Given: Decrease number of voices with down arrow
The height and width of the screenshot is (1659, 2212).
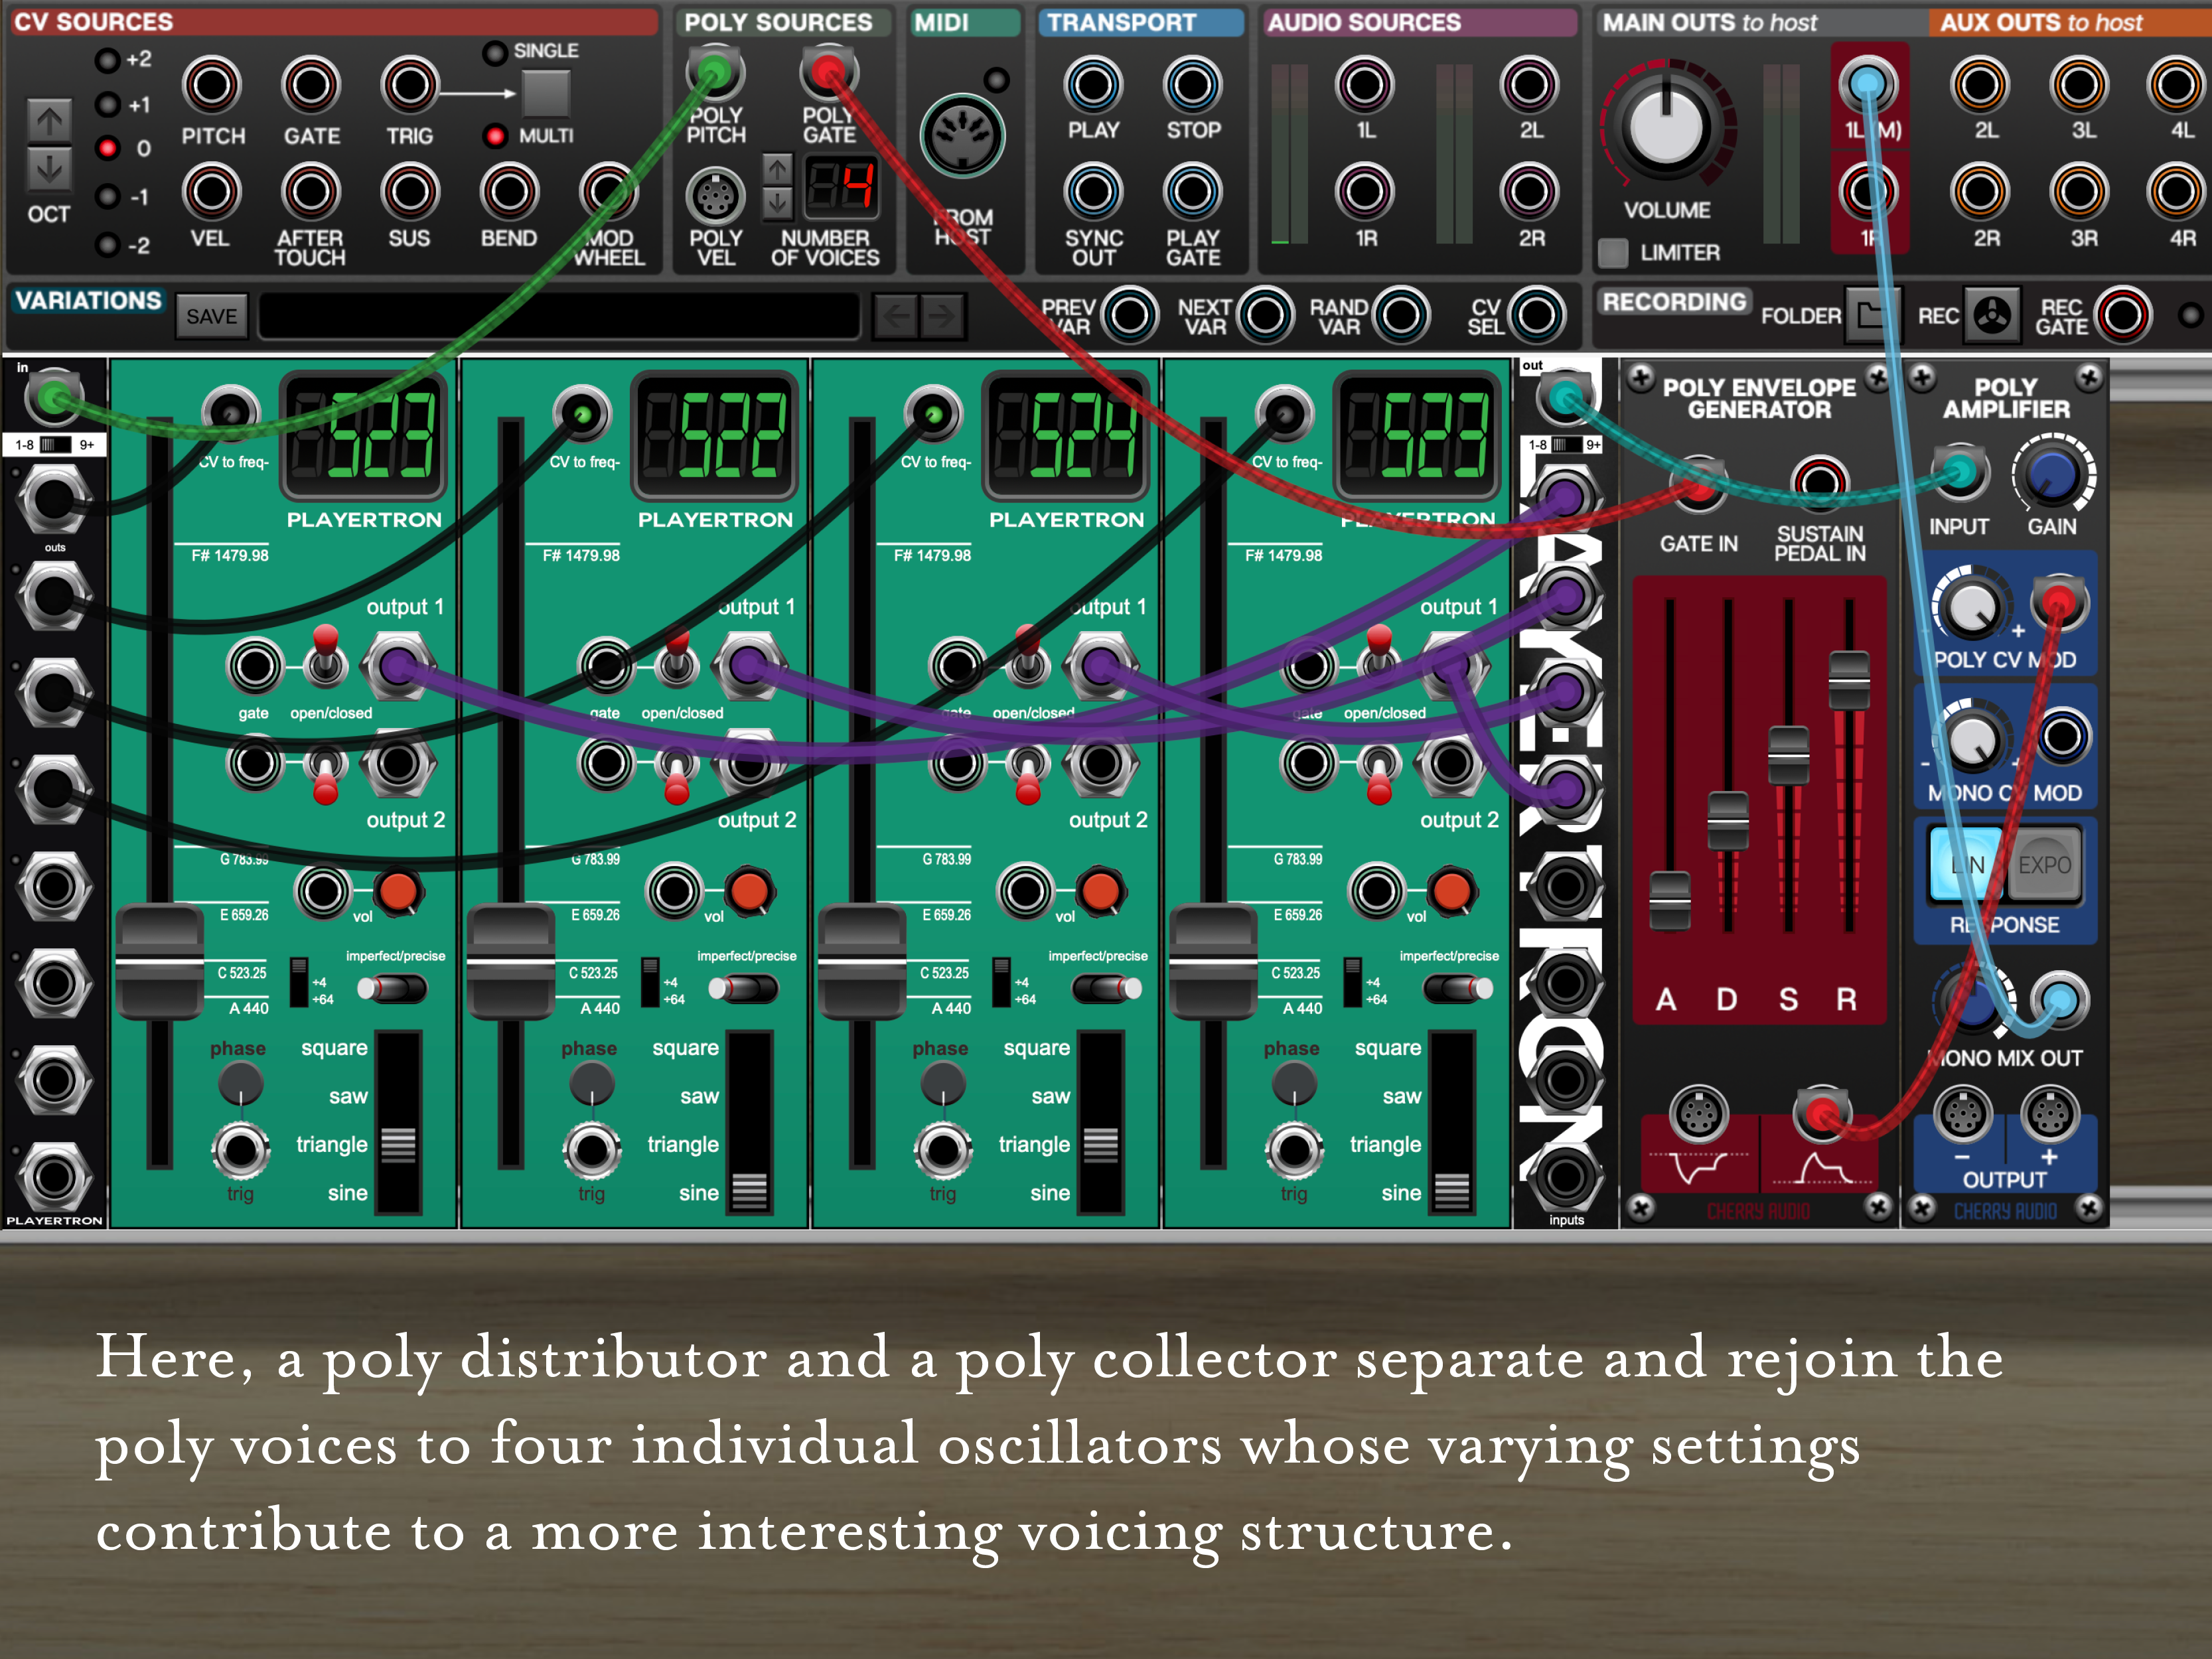Looking at the screenshot, I should tap(778, 204).
